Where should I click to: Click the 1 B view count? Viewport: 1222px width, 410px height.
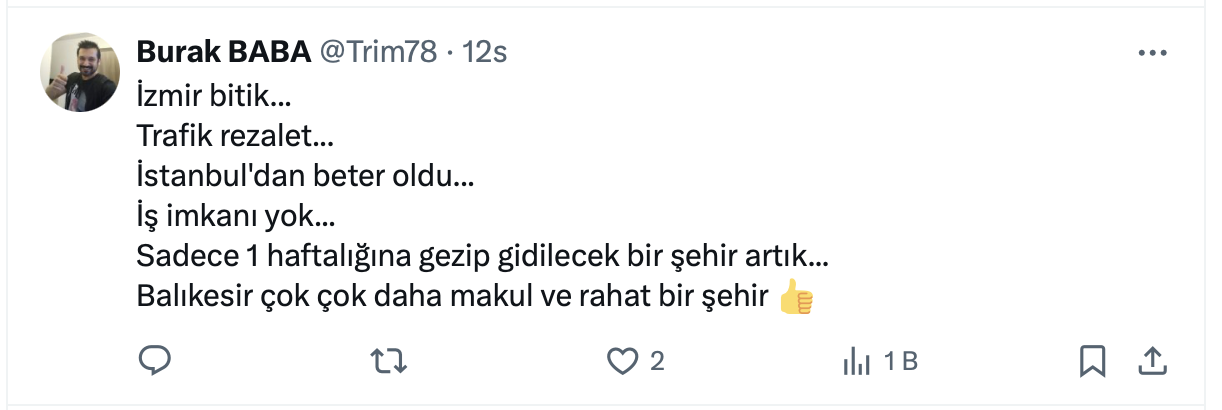[x=900, y=361]
